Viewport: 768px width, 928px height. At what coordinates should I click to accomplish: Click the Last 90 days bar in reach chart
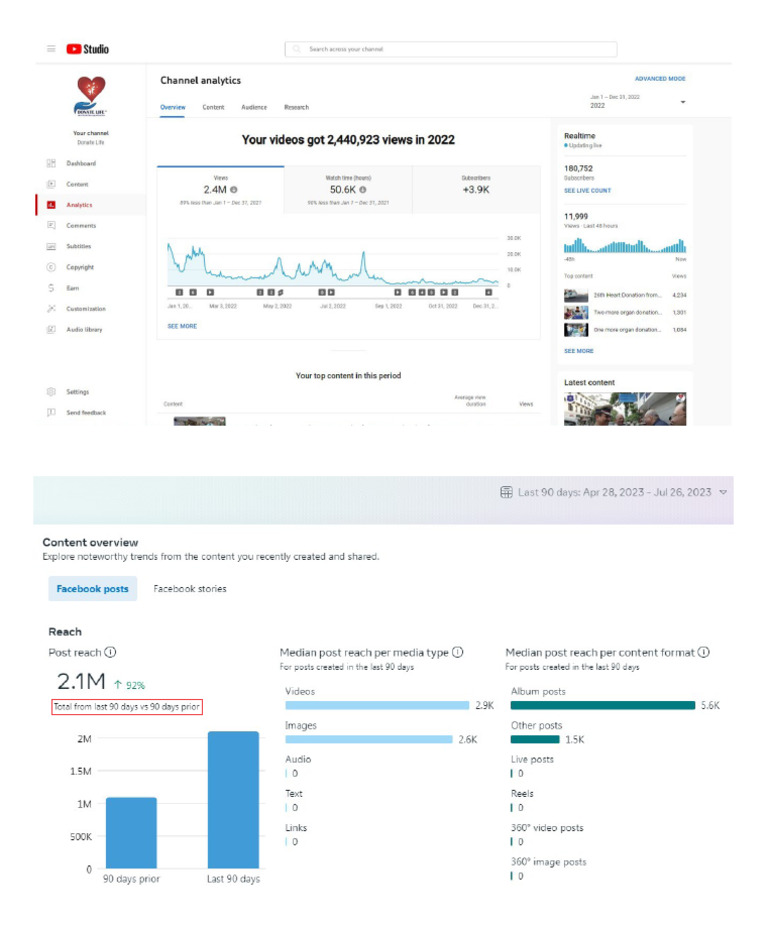233,800
